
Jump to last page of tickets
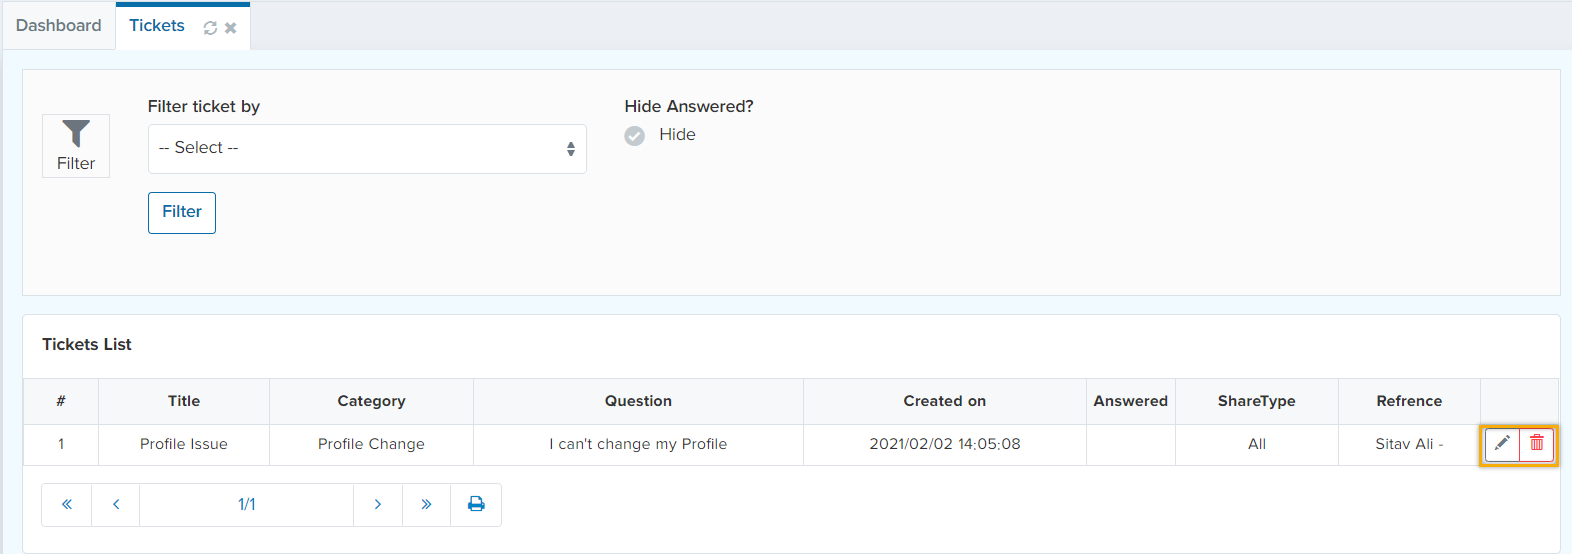(427, 505)
